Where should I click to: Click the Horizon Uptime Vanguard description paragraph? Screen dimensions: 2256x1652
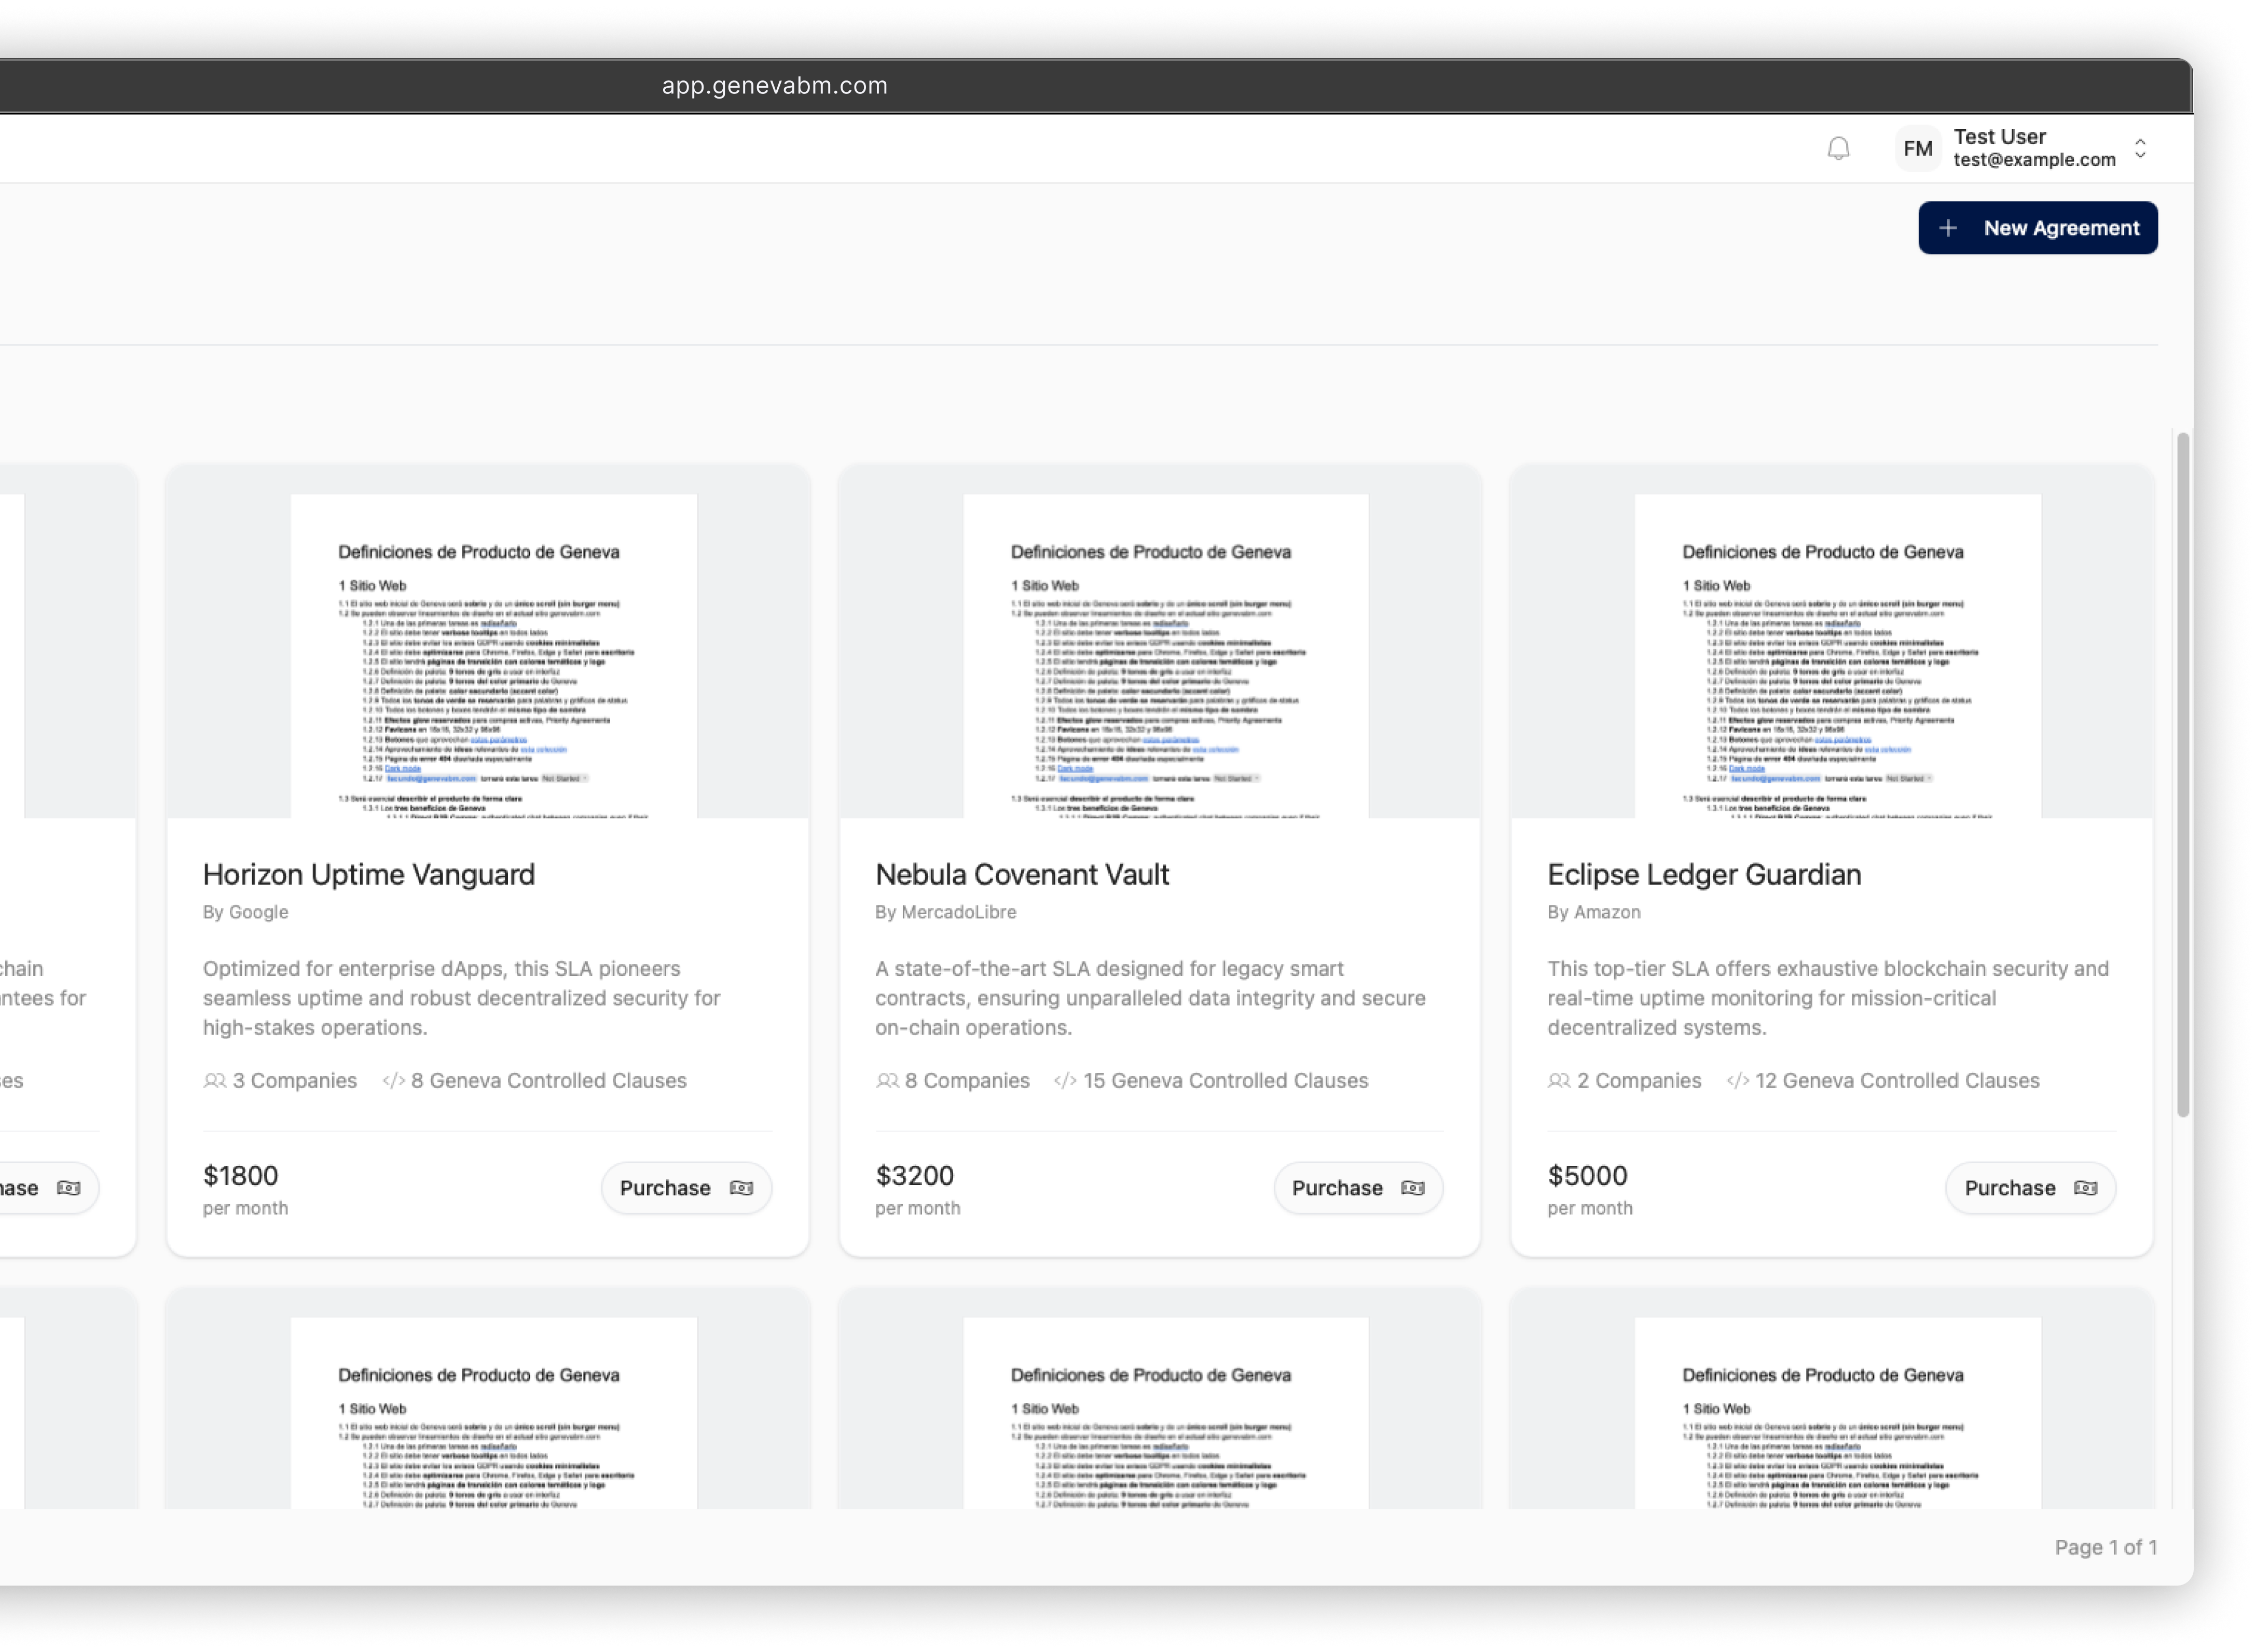click(462, 998)
